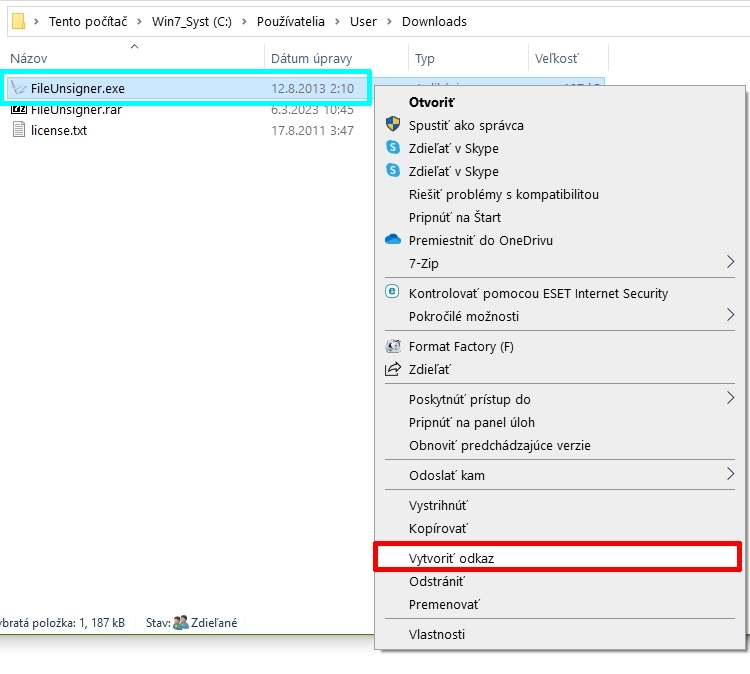750x674 pixels.
Task: Select Vytvoriť odkaz from context menu
Action: [x=451, y=558]
